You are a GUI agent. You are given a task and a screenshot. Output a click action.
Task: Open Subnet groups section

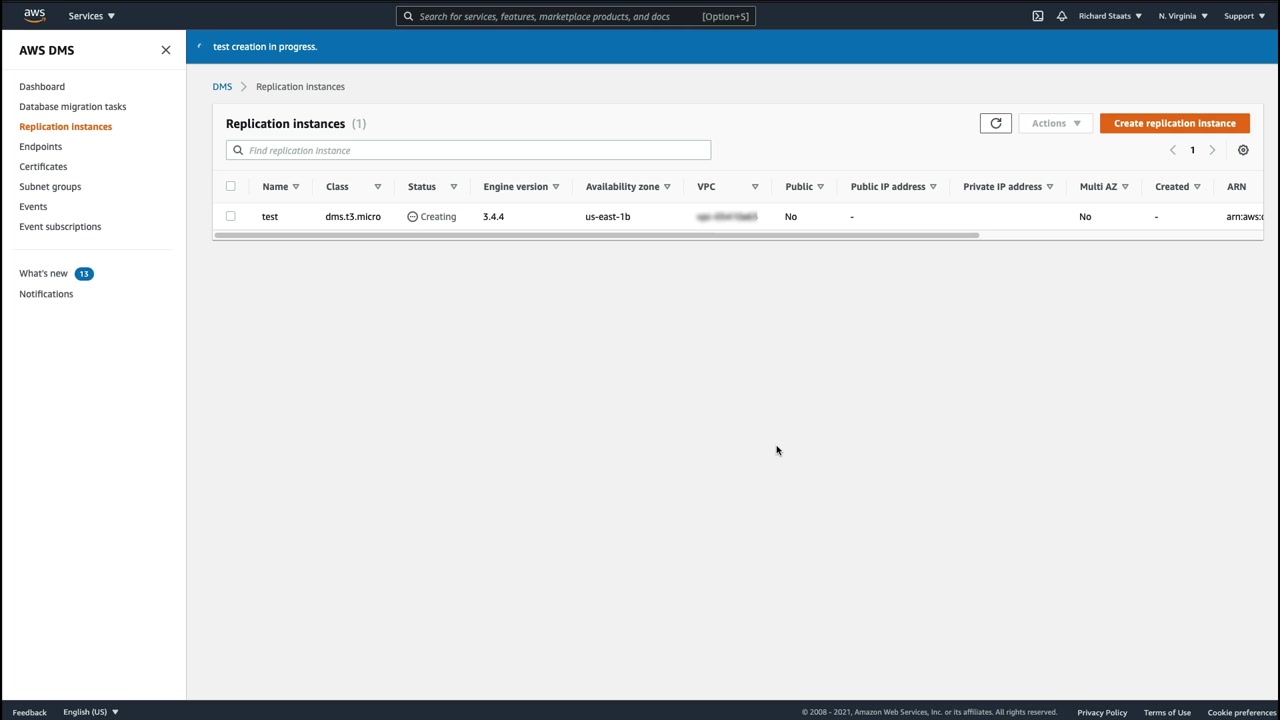pyautogui.click(x=50, y=187)
